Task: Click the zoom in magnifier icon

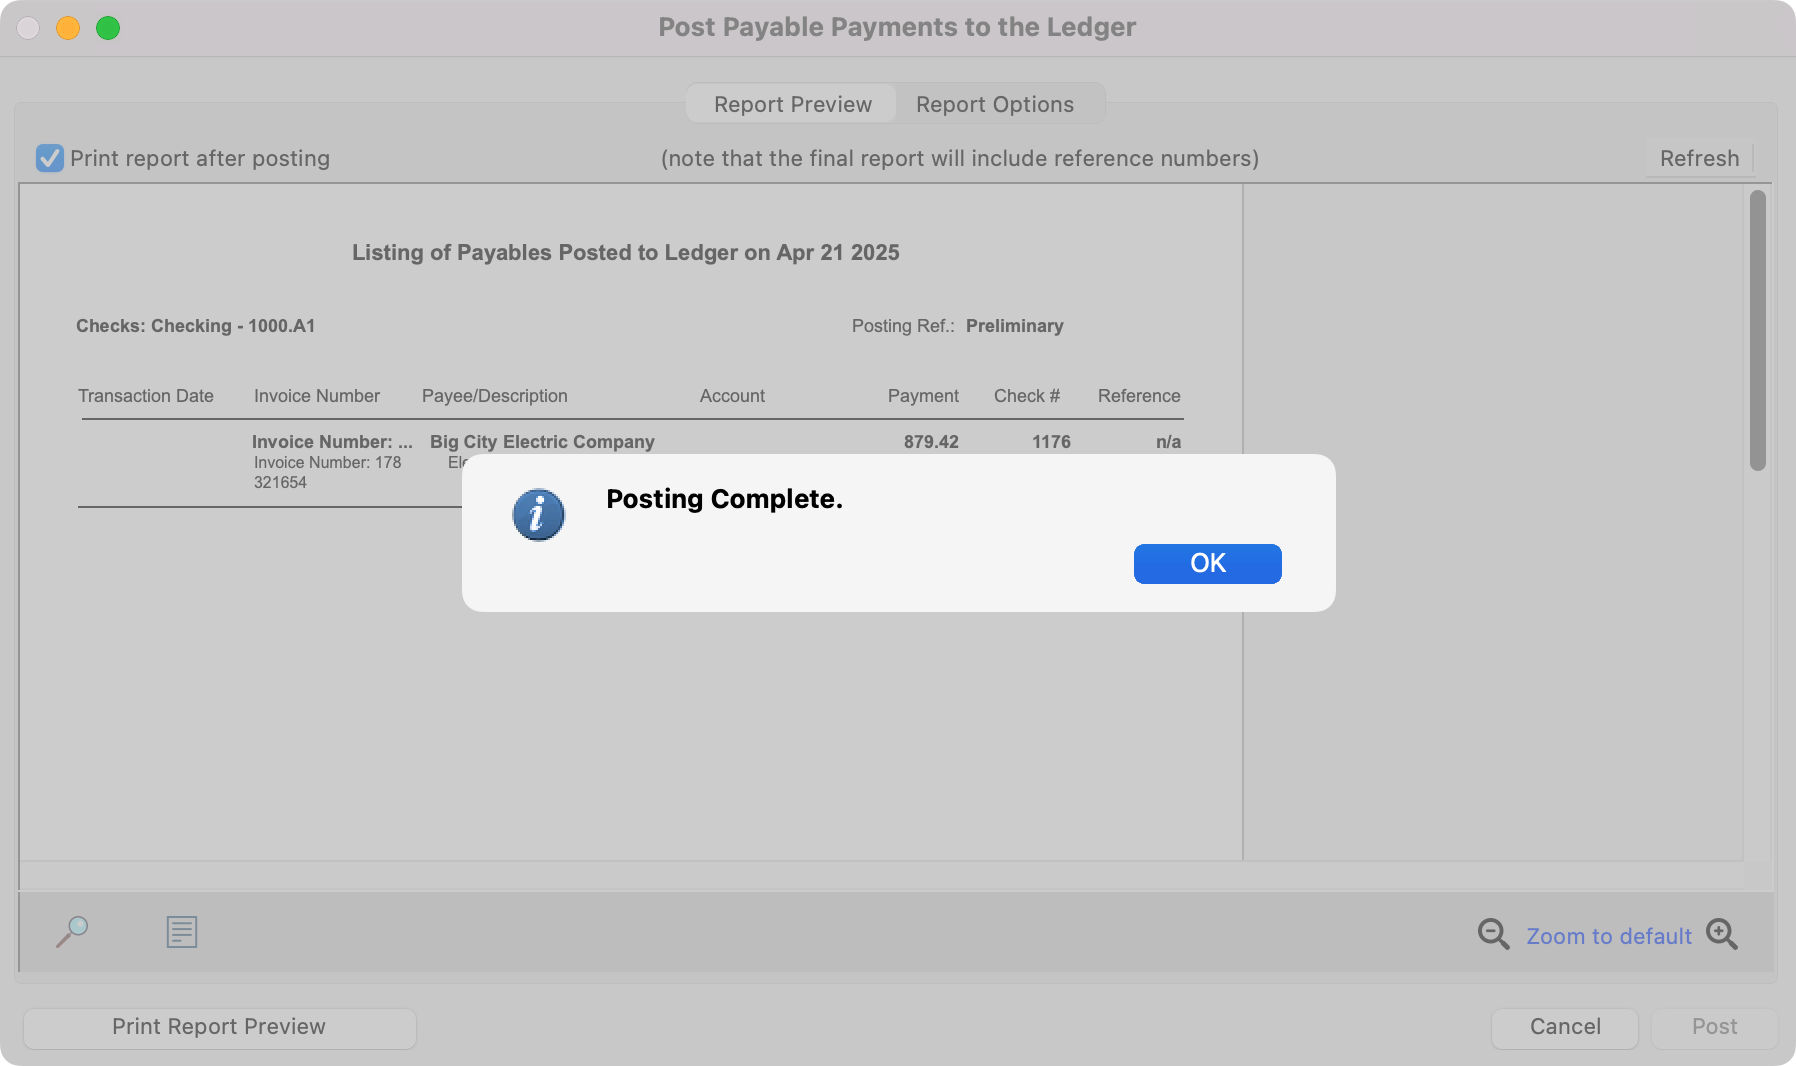Action: pos(1721,934)
